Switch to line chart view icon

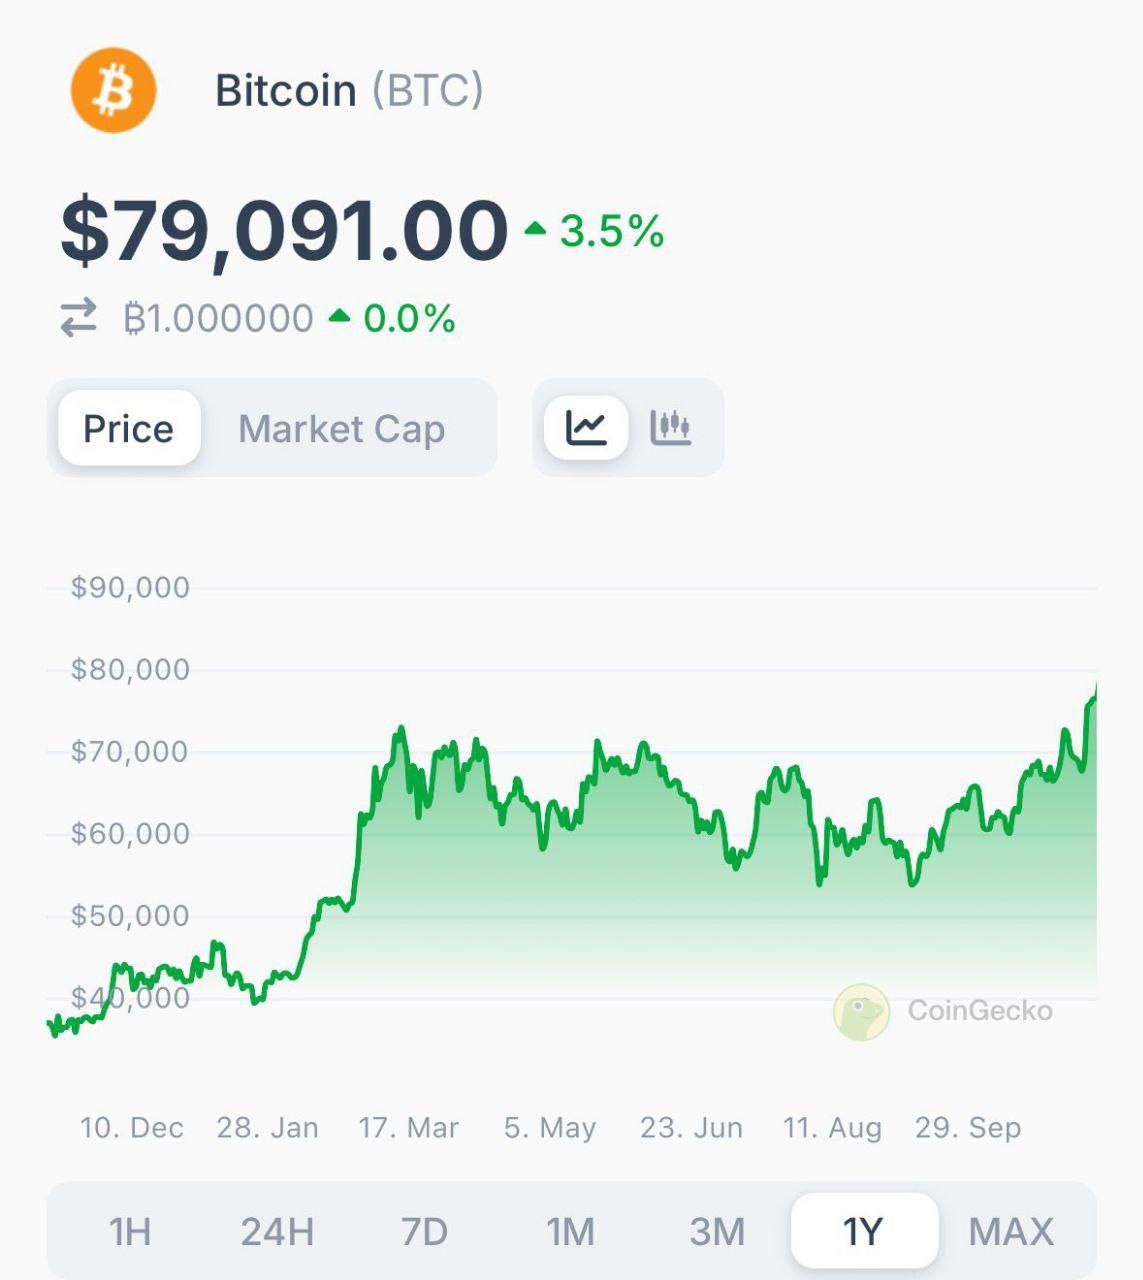(x=586, y=428)
